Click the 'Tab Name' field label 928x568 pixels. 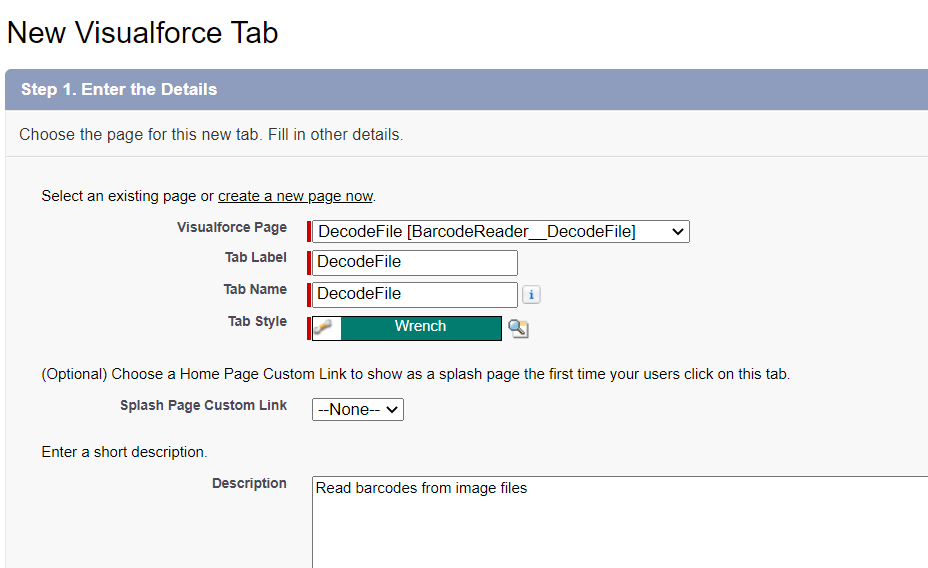click(255, 290)
